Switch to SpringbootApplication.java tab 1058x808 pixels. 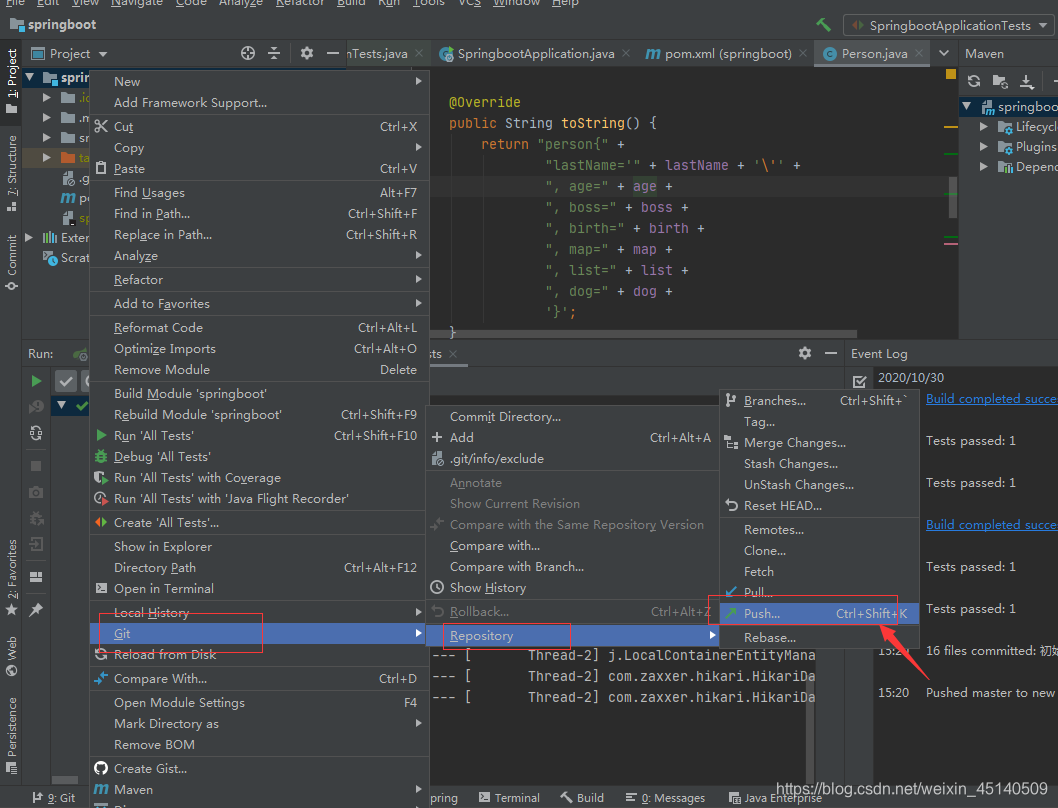534,54
